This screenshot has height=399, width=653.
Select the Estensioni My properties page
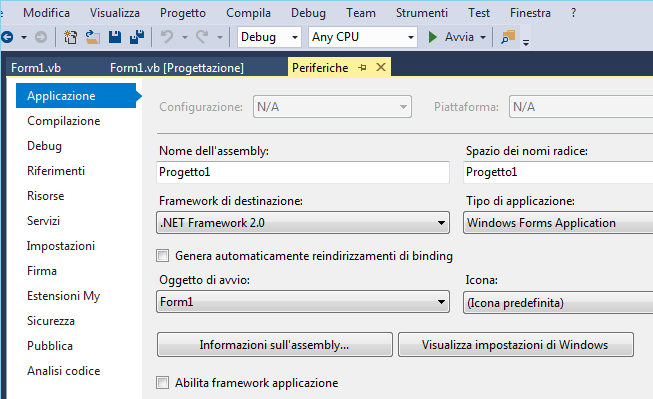(63, 296)
